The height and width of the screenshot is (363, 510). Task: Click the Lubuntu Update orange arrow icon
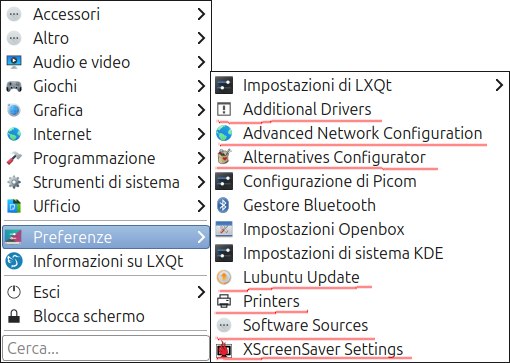coord(224,277)
